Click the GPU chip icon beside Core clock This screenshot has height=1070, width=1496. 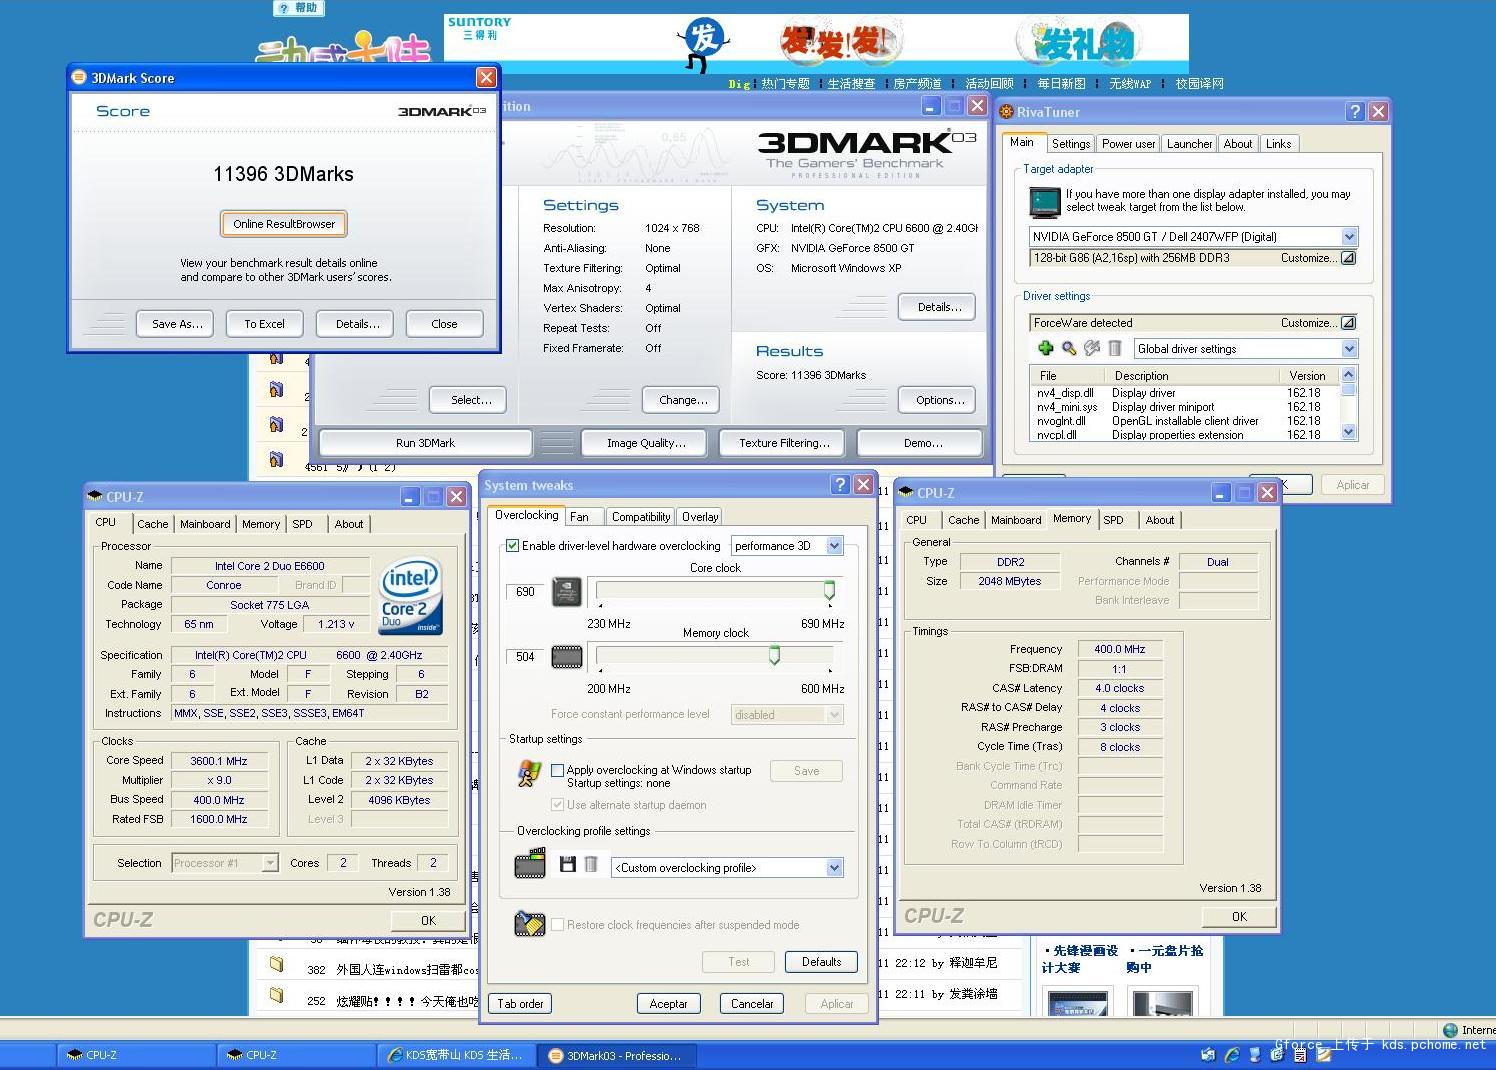pyautogui.click(x=567, y=592)
